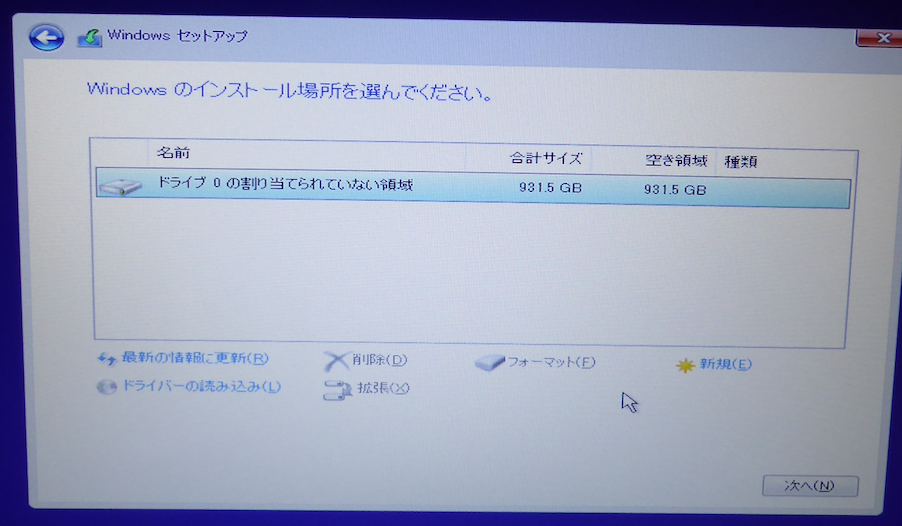Refresh the list via 最新の情報に更新(R)
This screenshot has height=526, width=902.
tap(195, 358)
